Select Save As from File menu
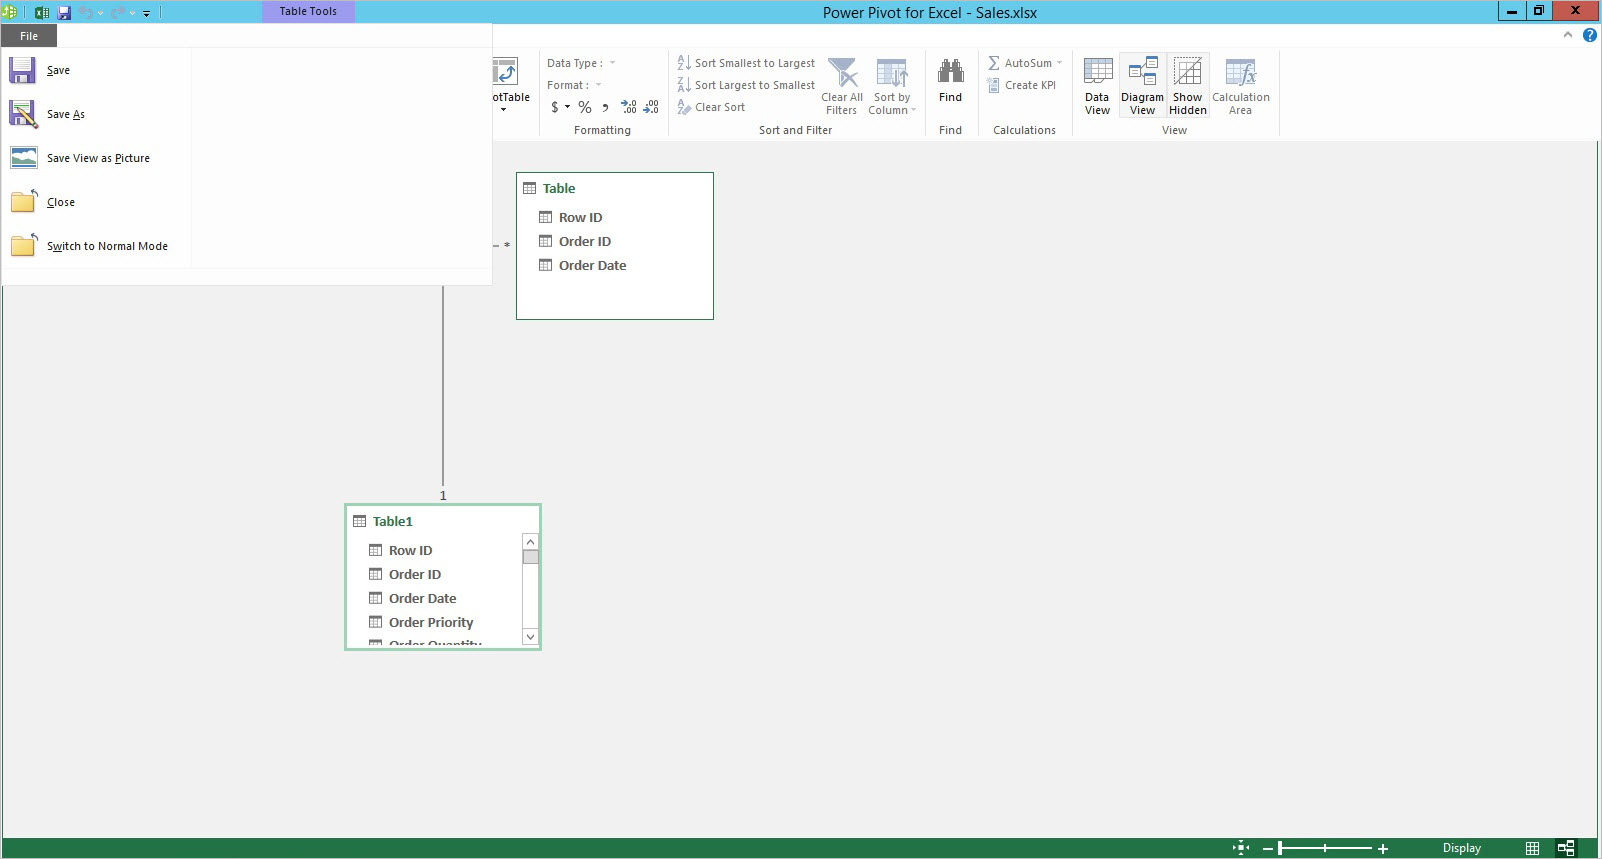 (x=66, y=114)
